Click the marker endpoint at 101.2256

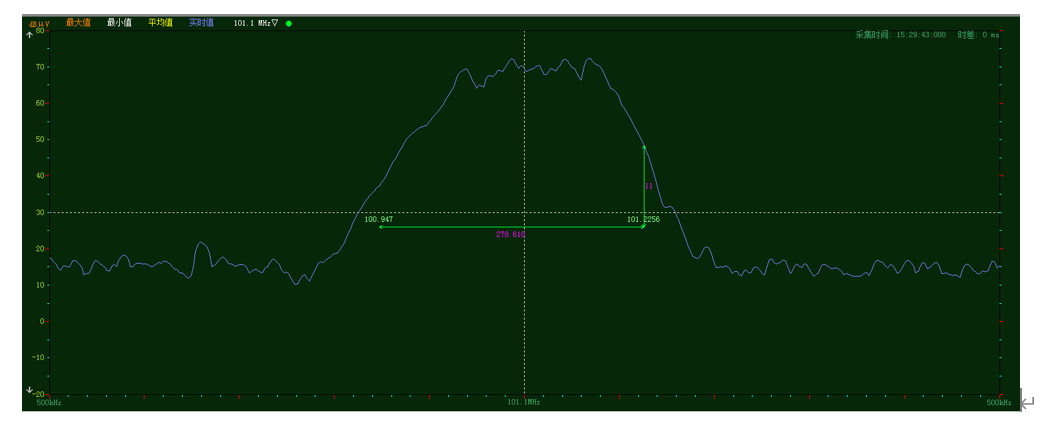coord(643,226)
